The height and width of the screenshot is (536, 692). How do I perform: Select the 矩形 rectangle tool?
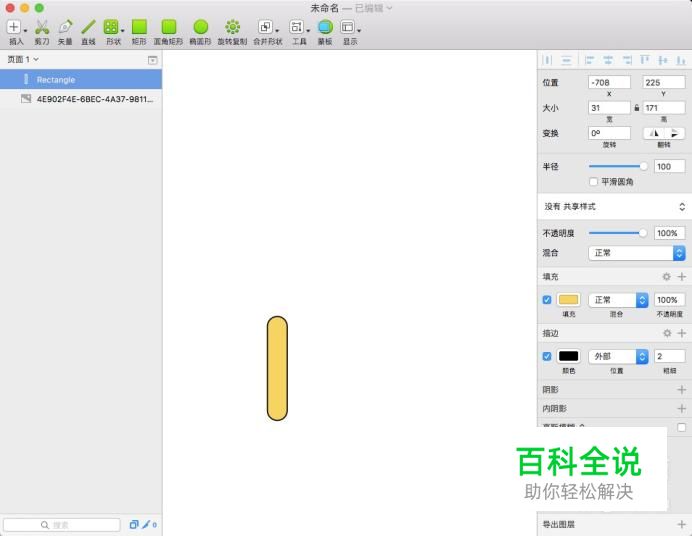(139, 32)
